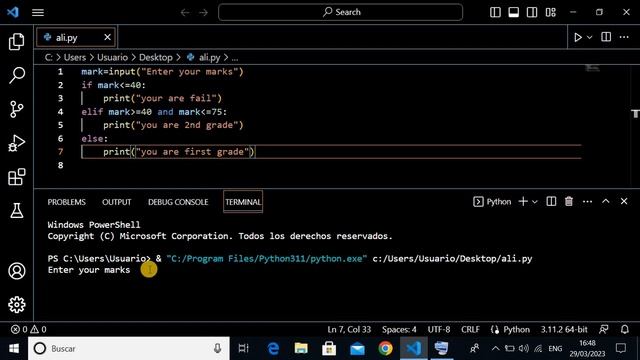Go back with the left arrow
Viewport: 640px width, 360px height.
point(185,13)
